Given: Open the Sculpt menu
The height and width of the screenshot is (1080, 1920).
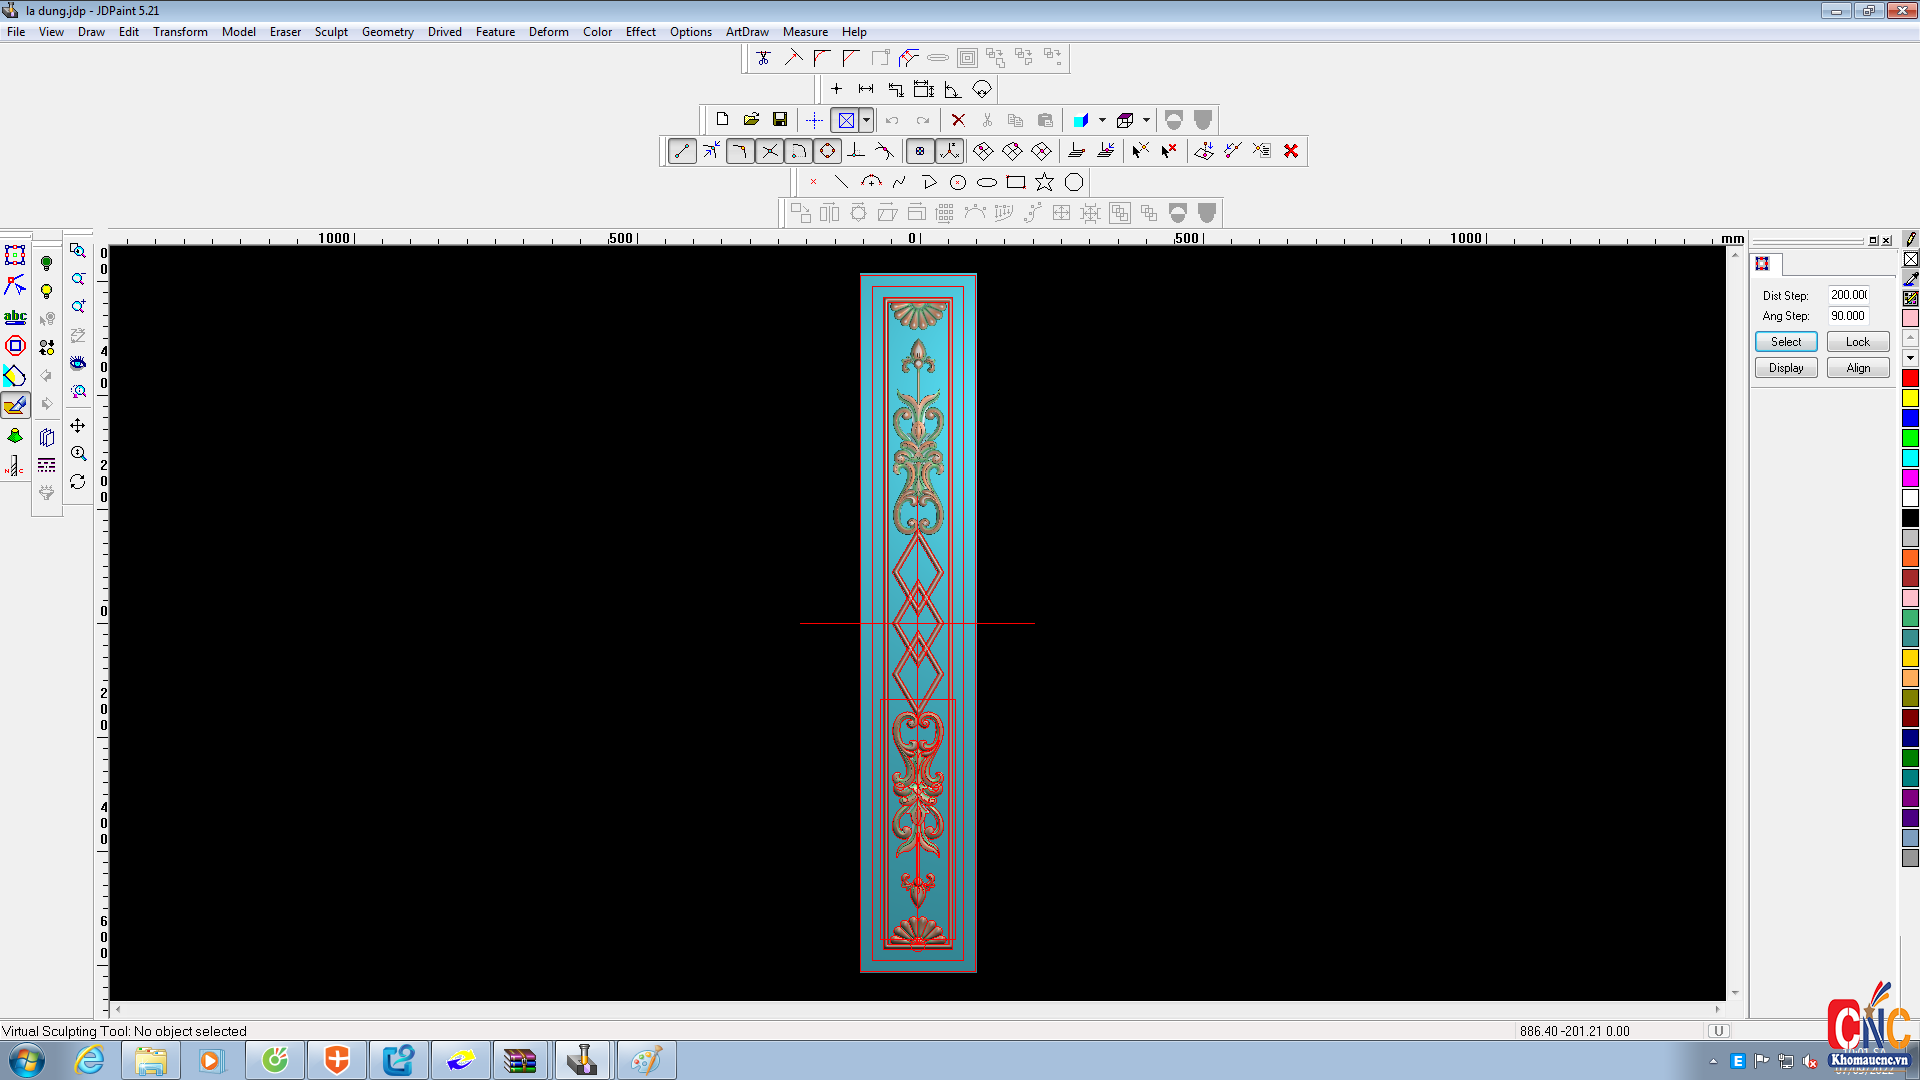Looking at the screenshot, I should click(330, 32).
